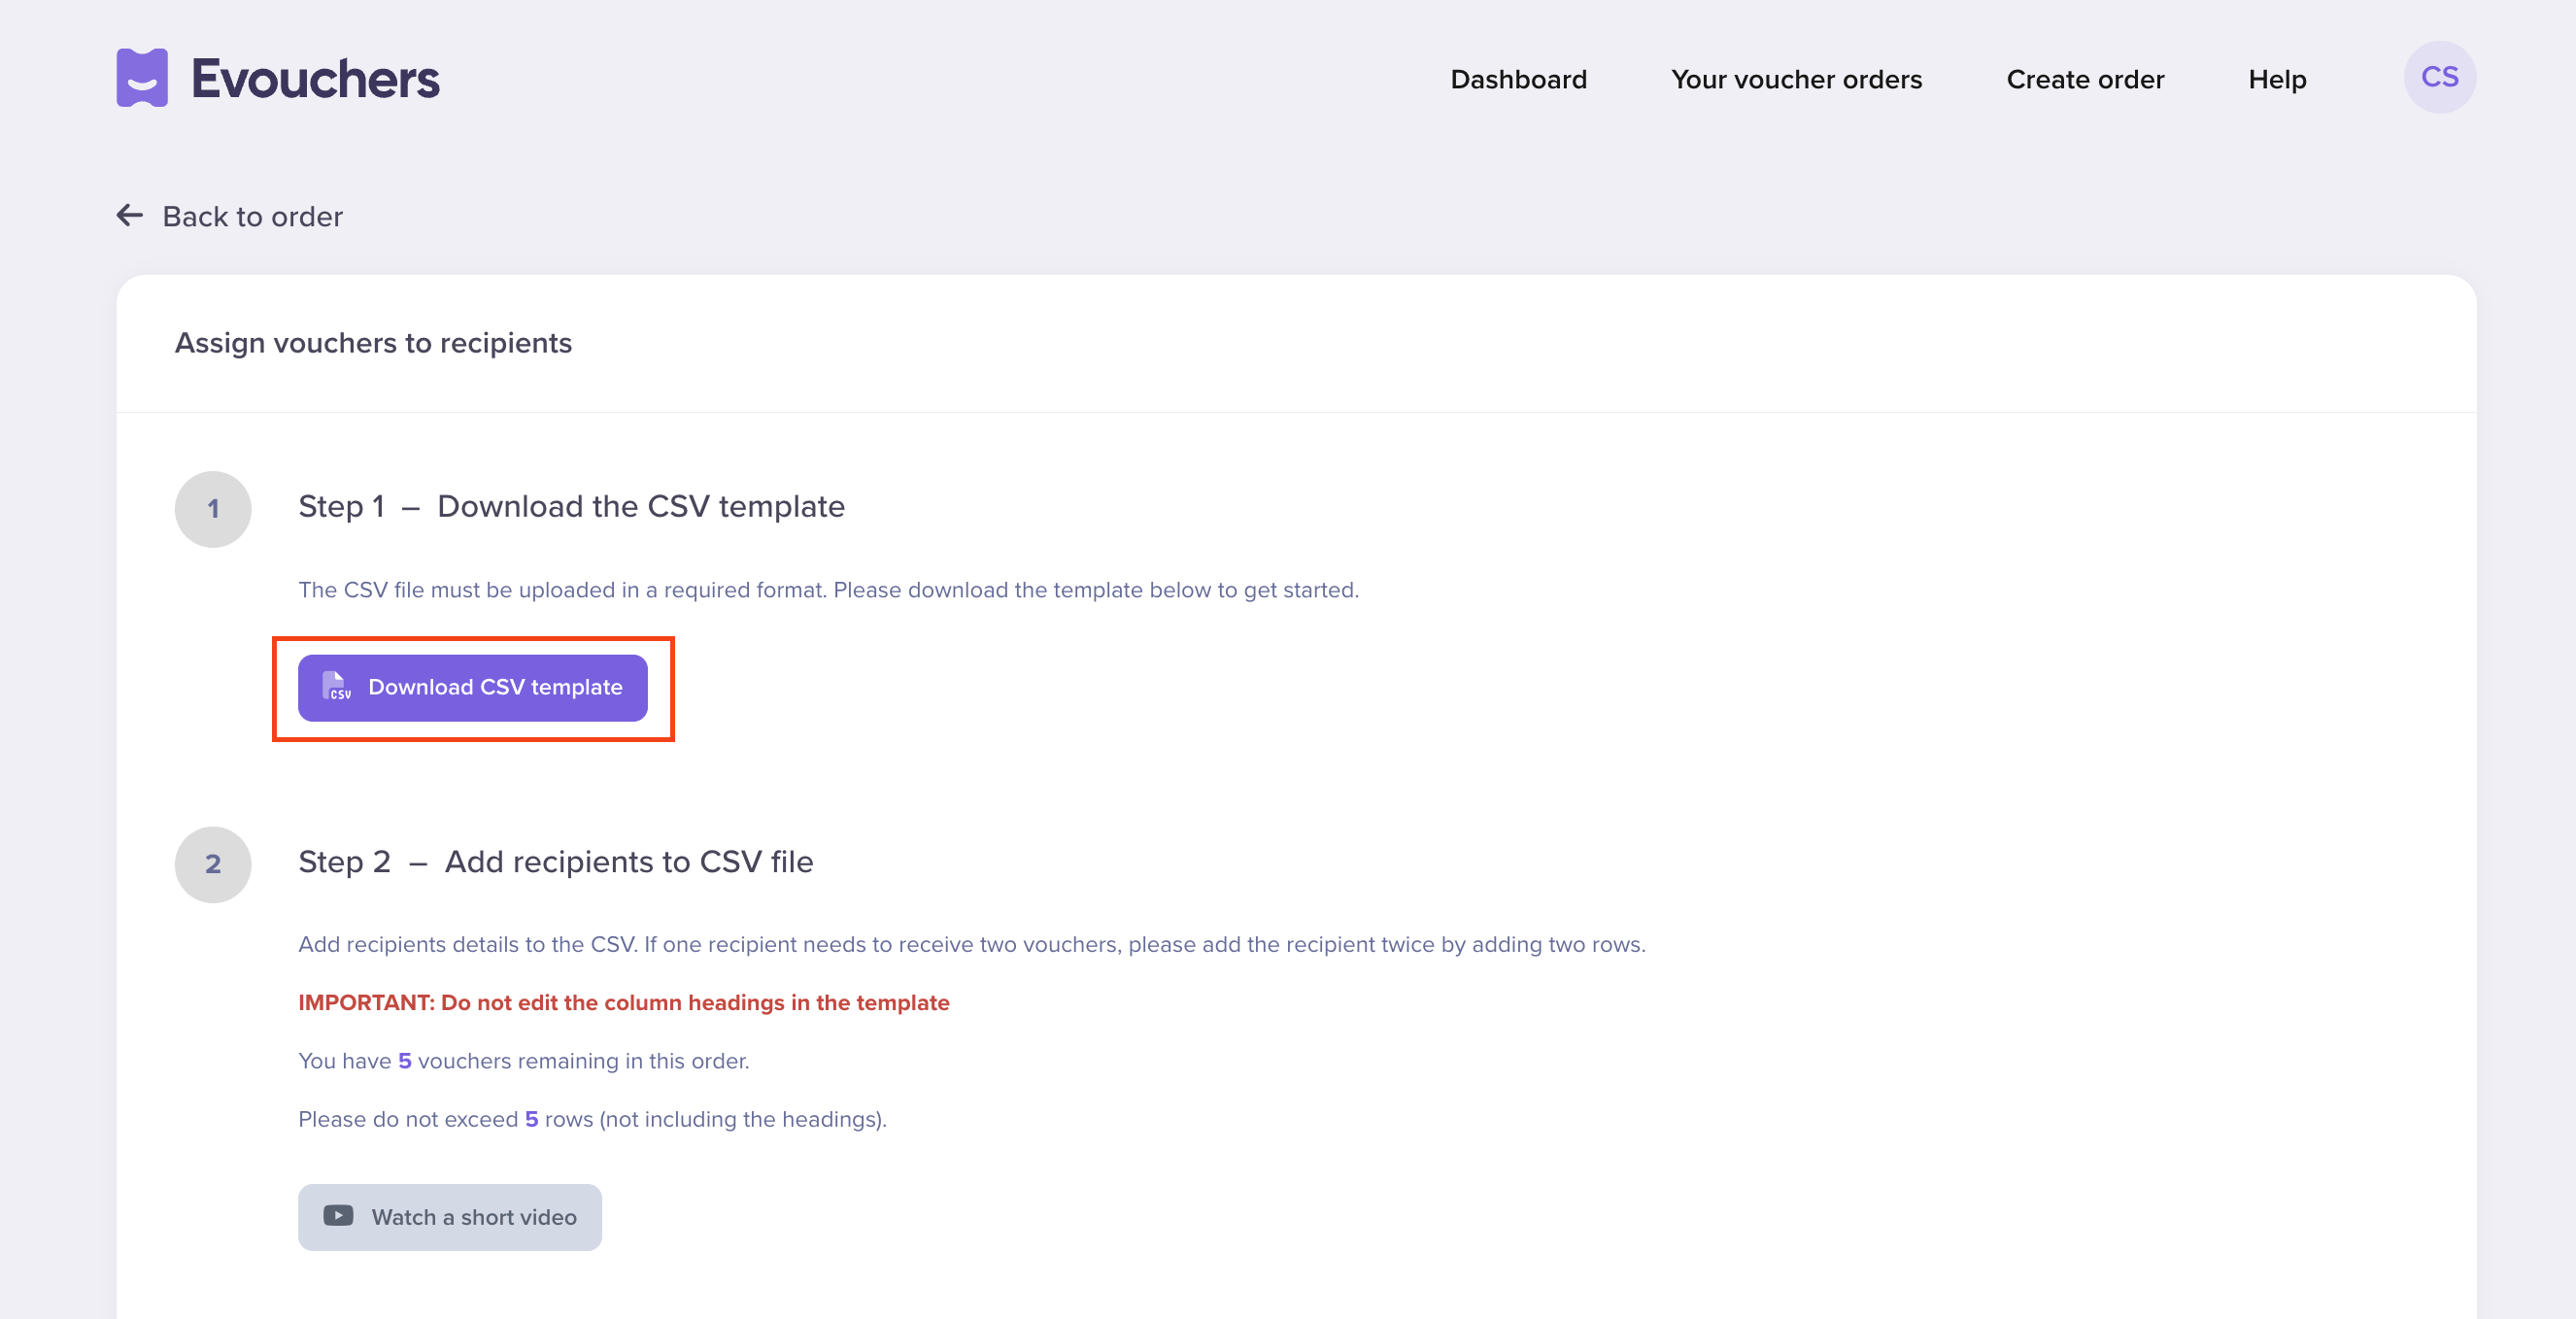Click the CSV file icon on the download button
Viewport: 2576px width, 1319px height.
click(x=337, y=687)
